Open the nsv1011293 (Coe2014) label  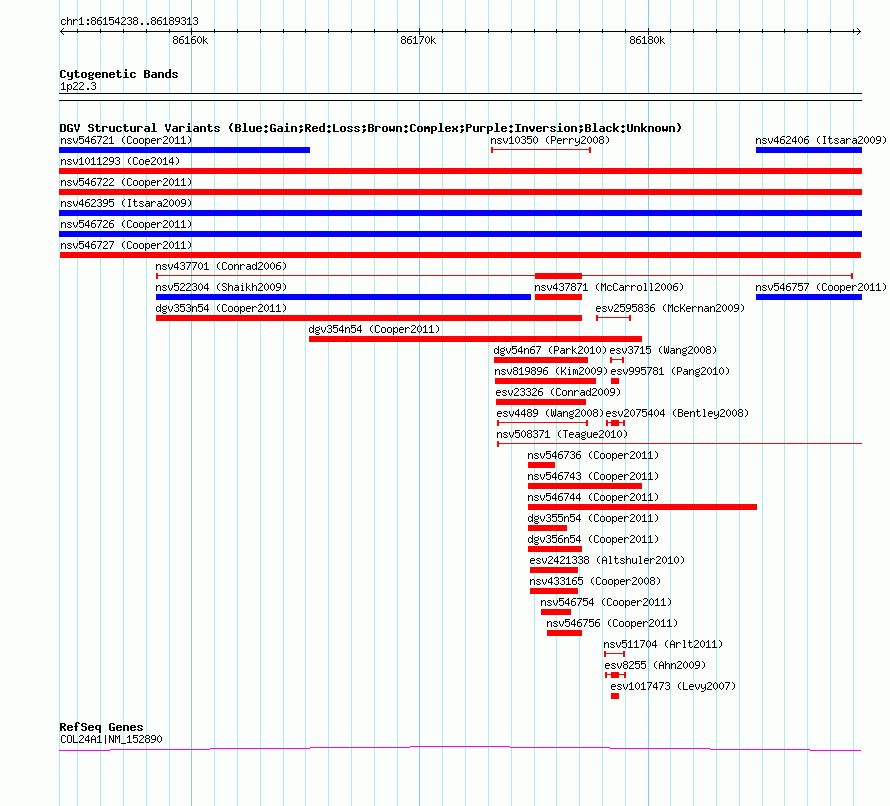click(x=120, y=161)
